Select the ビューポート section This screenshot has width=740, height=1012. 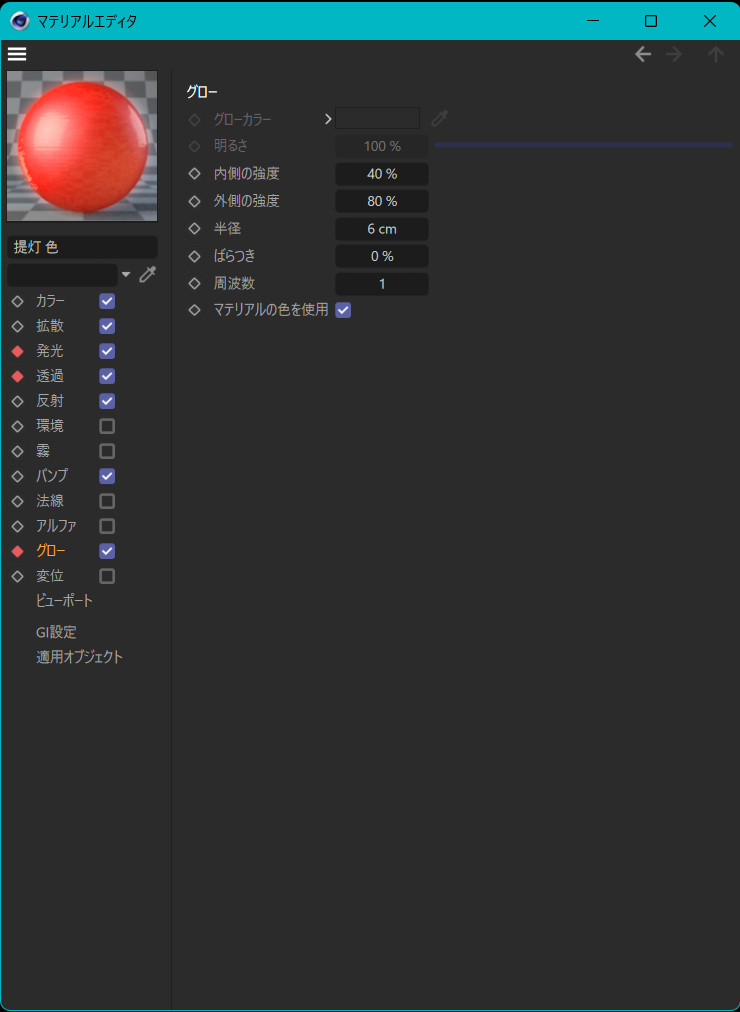click(x=64, y=601)
